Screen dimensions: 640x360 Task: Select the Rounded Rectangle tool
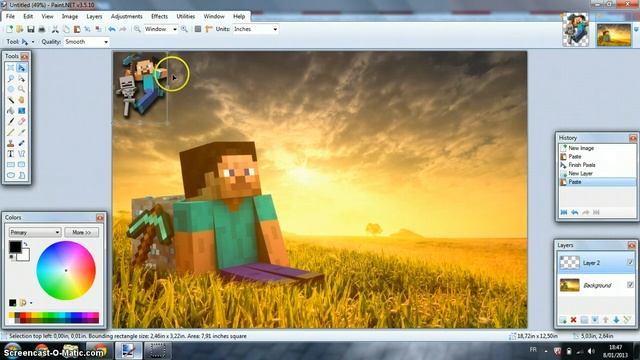click(x=21, y=164)
